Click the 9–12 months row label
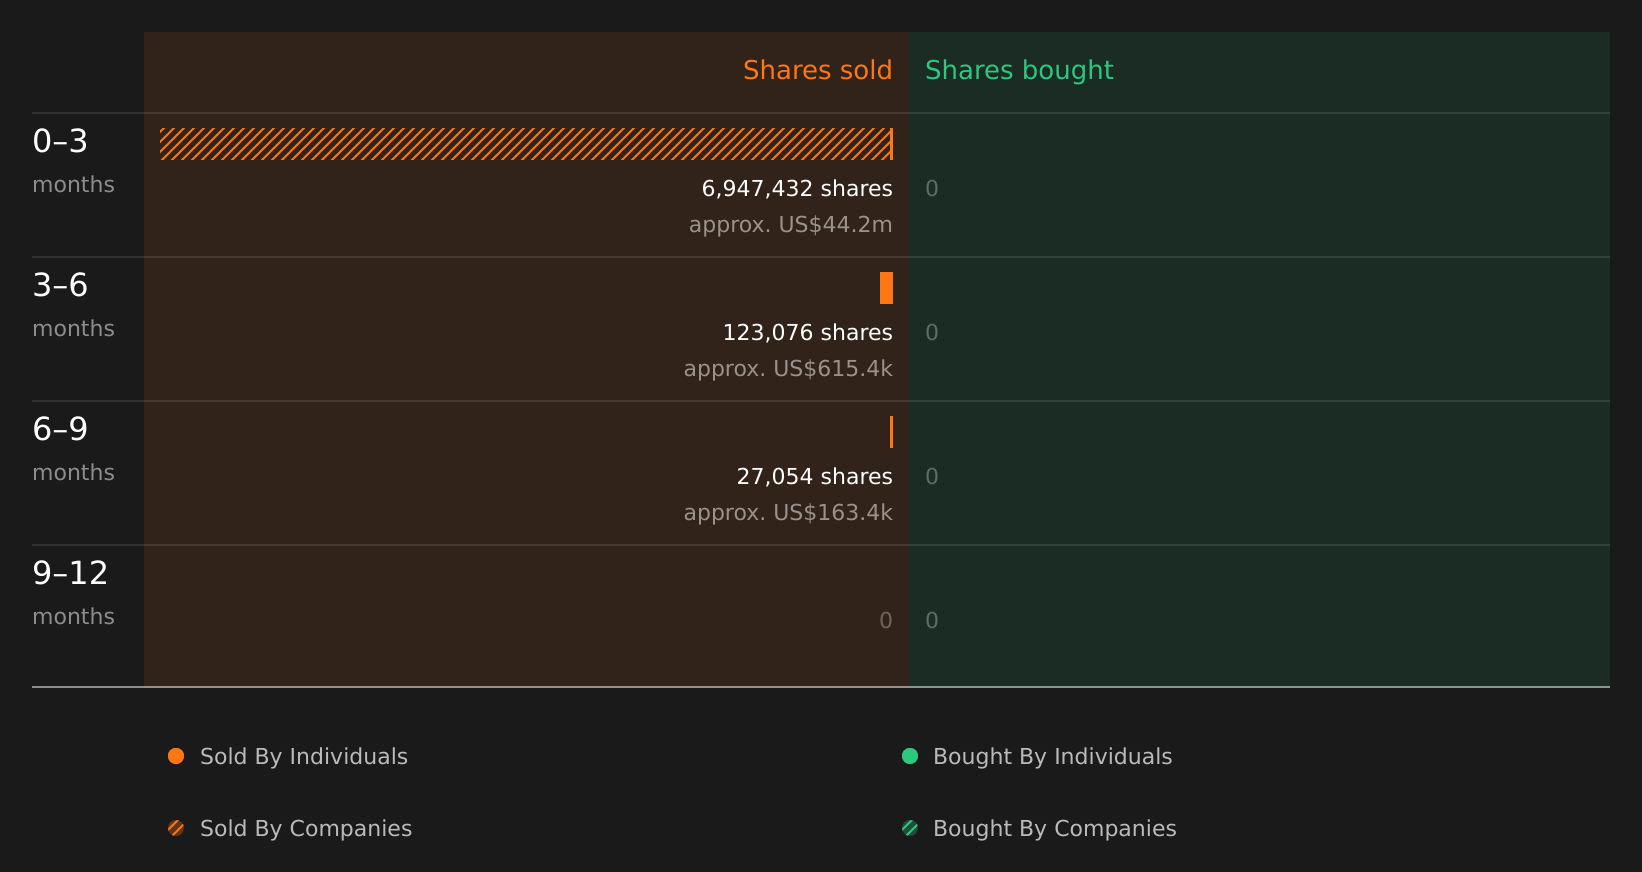The height and width of the screenshot is (872, 1642). pyautogui.click(x=73, y=593)
